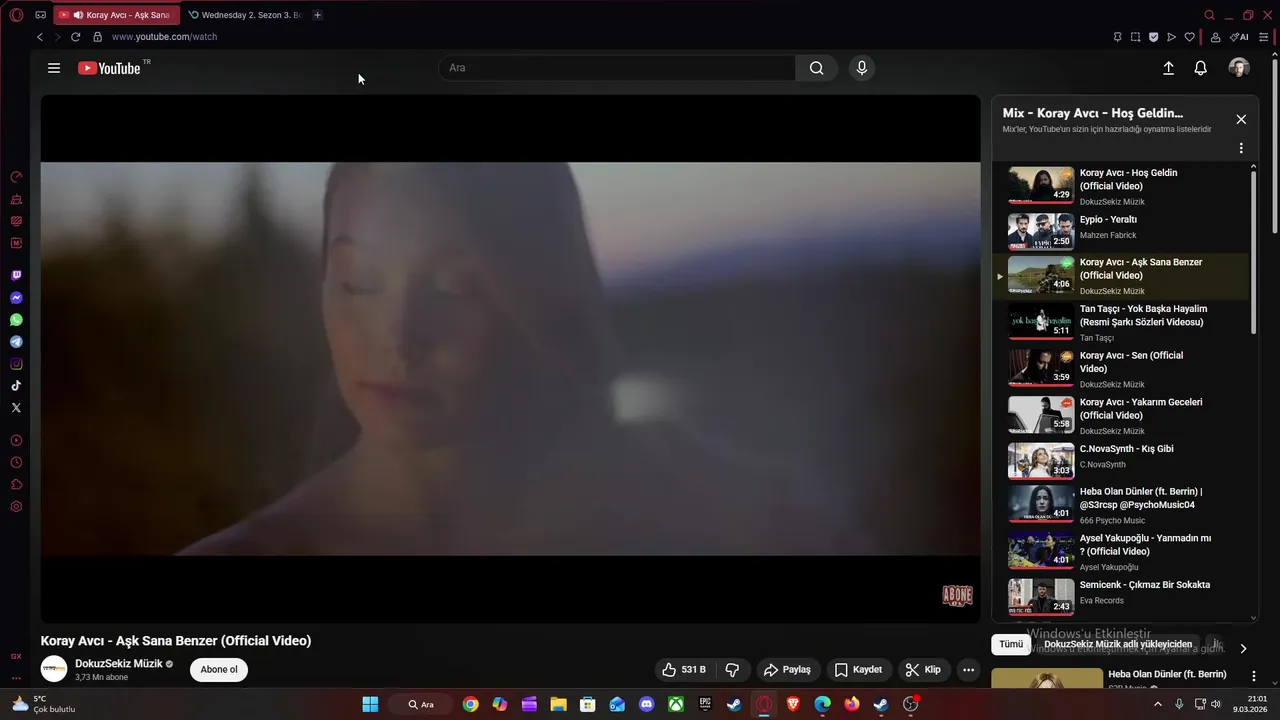Viewport: 1280px width, 720px height.
Task: Open File Explorer from the taskbar
Action: [558, 704]
